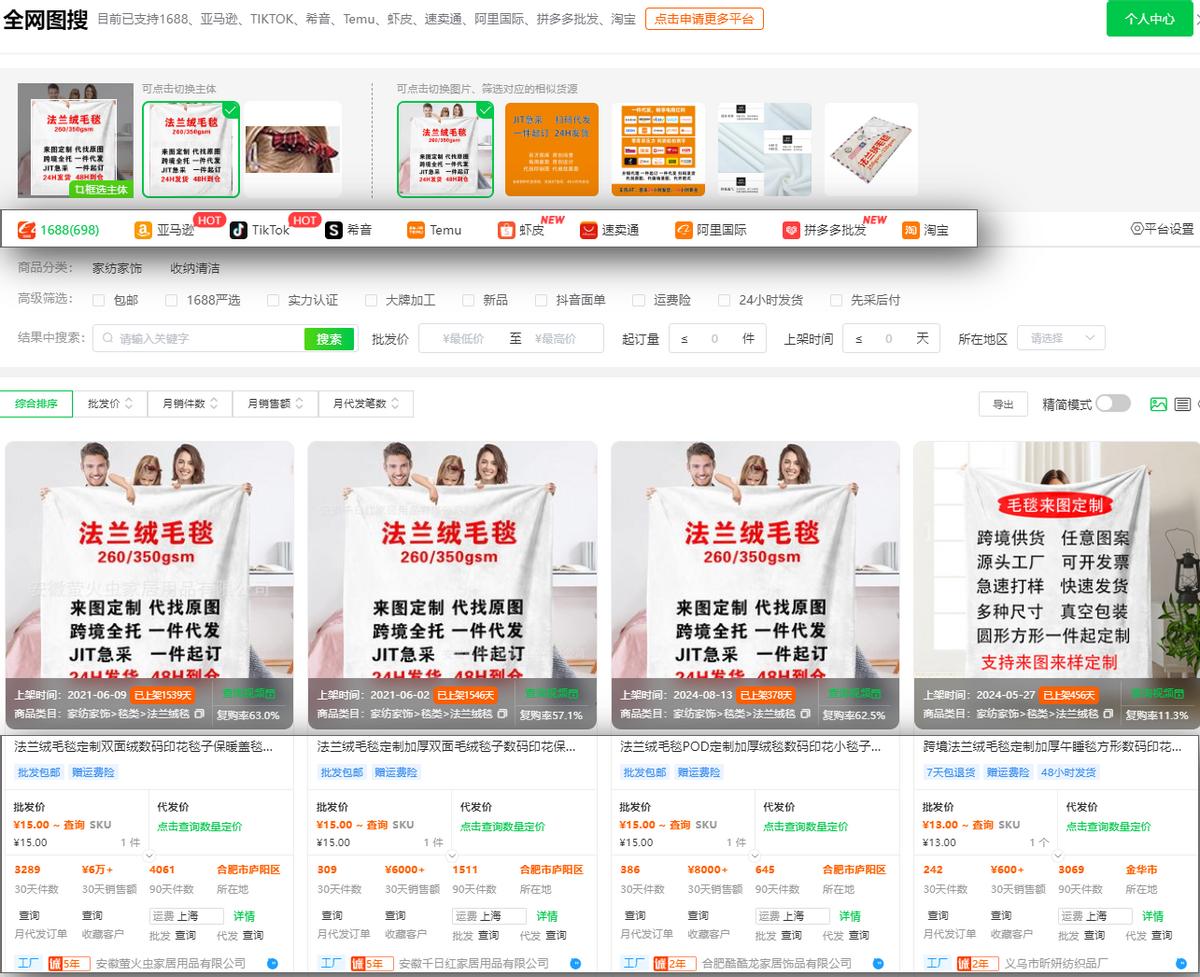This screenshot has height=977, width=1200.
Task: Click 点击申请更多平台 link
Action: (x=703, y=18)
